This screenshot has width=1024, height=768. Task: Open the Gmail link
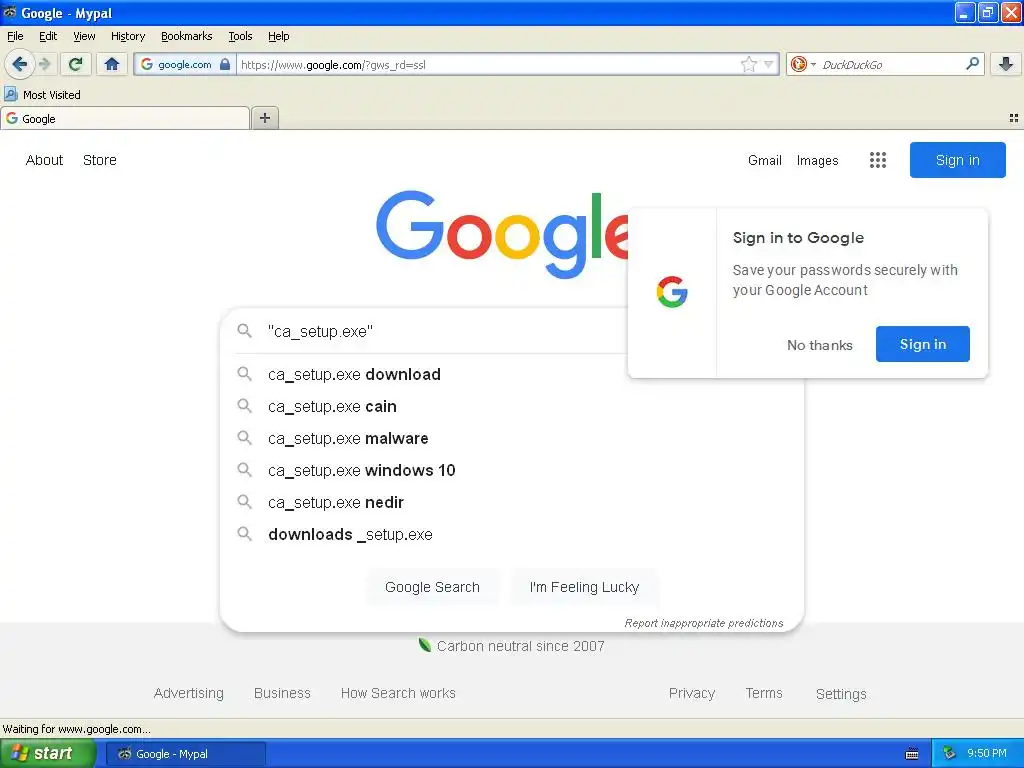click(765, 160)
